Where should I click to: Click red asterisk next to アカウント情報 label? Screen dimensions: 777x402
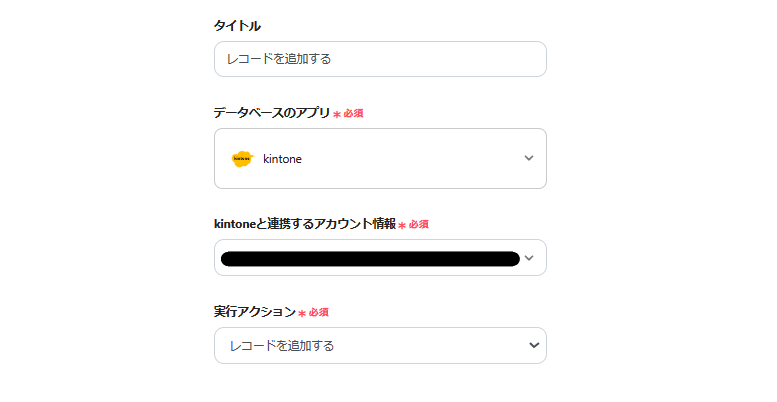click(x=401, y=226)
